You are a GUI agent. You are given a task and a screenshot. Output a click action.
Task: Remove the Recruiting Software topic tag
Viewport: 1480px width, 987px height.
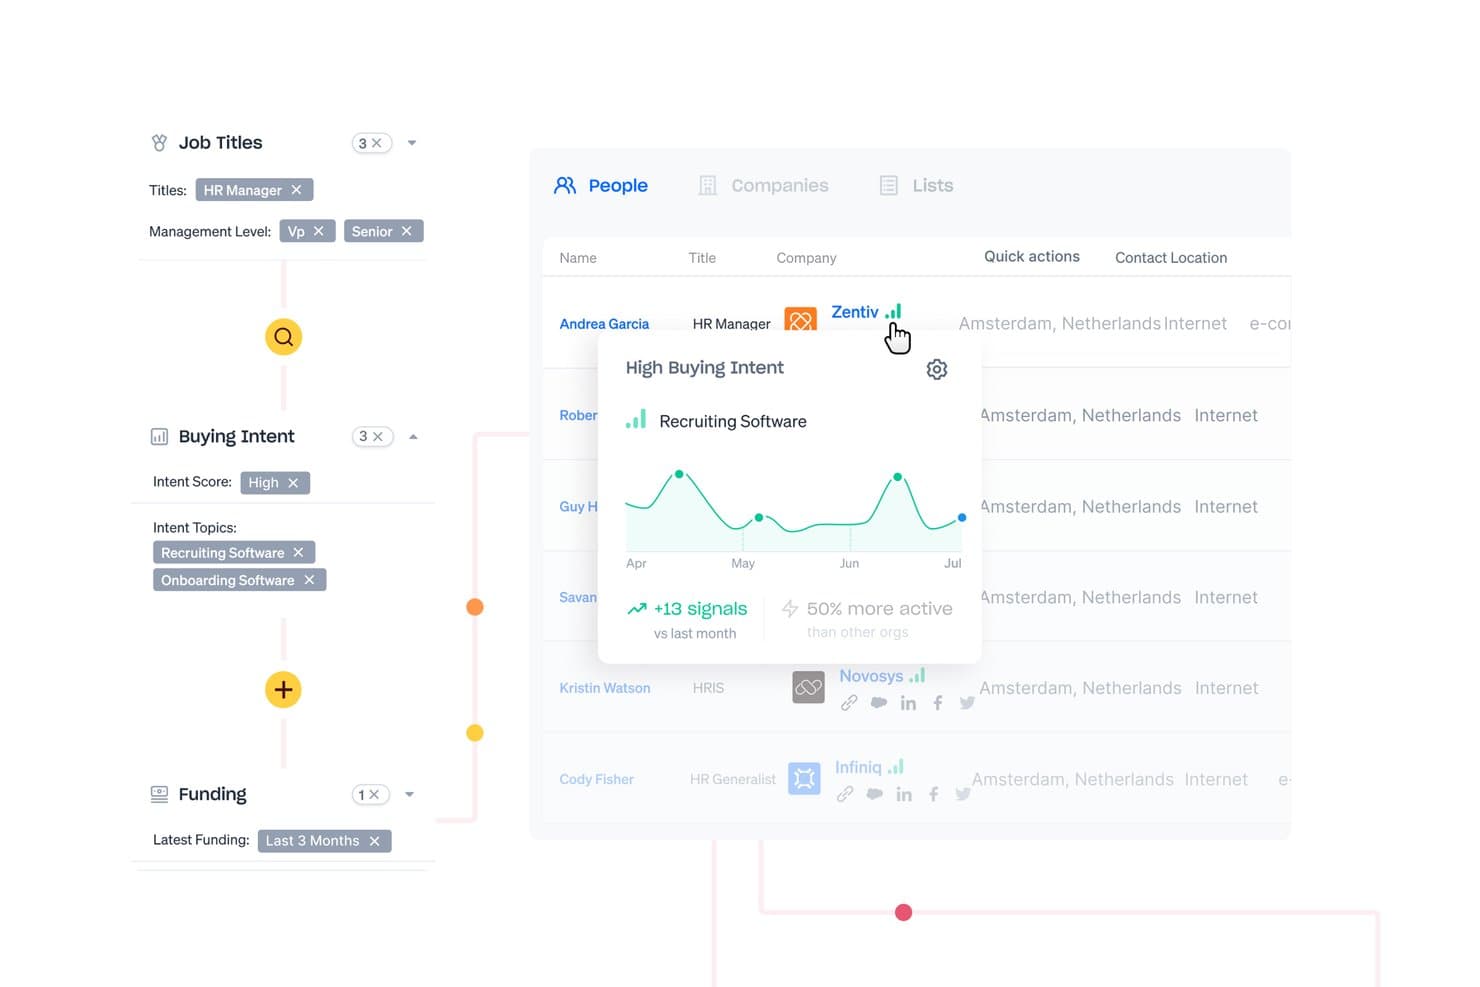coord(298,552)
